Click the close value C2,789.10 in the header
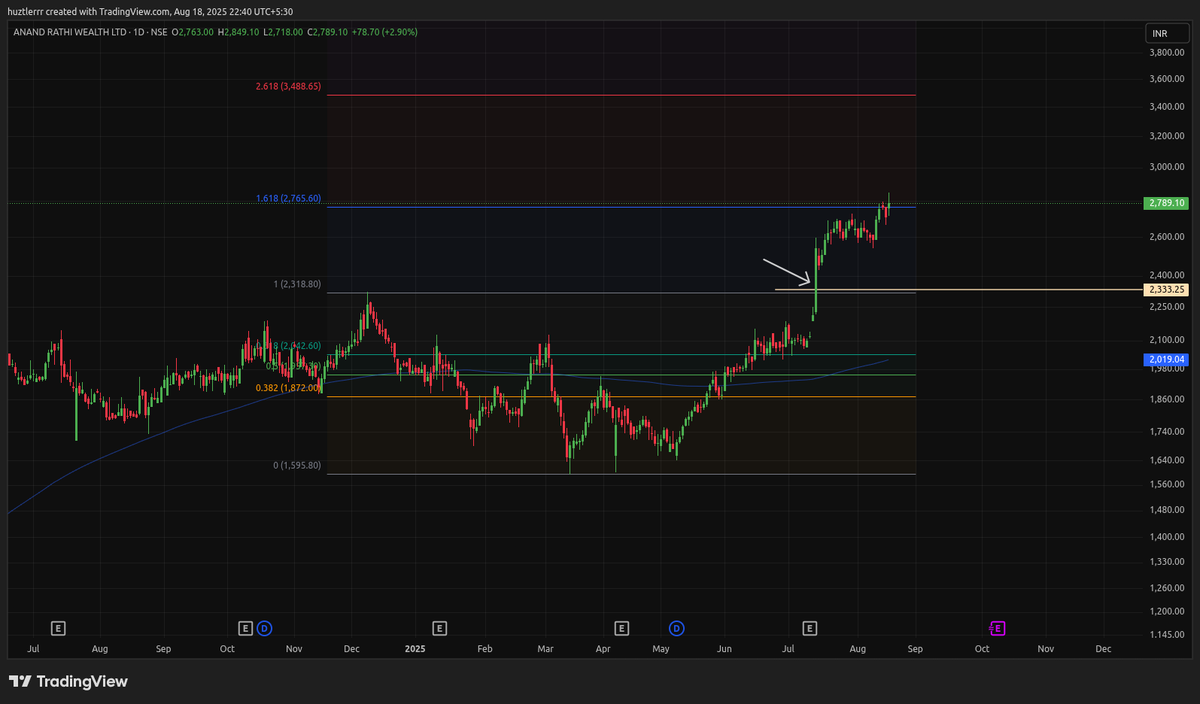Screen dimensions: 1200x704 pos(330,32)
